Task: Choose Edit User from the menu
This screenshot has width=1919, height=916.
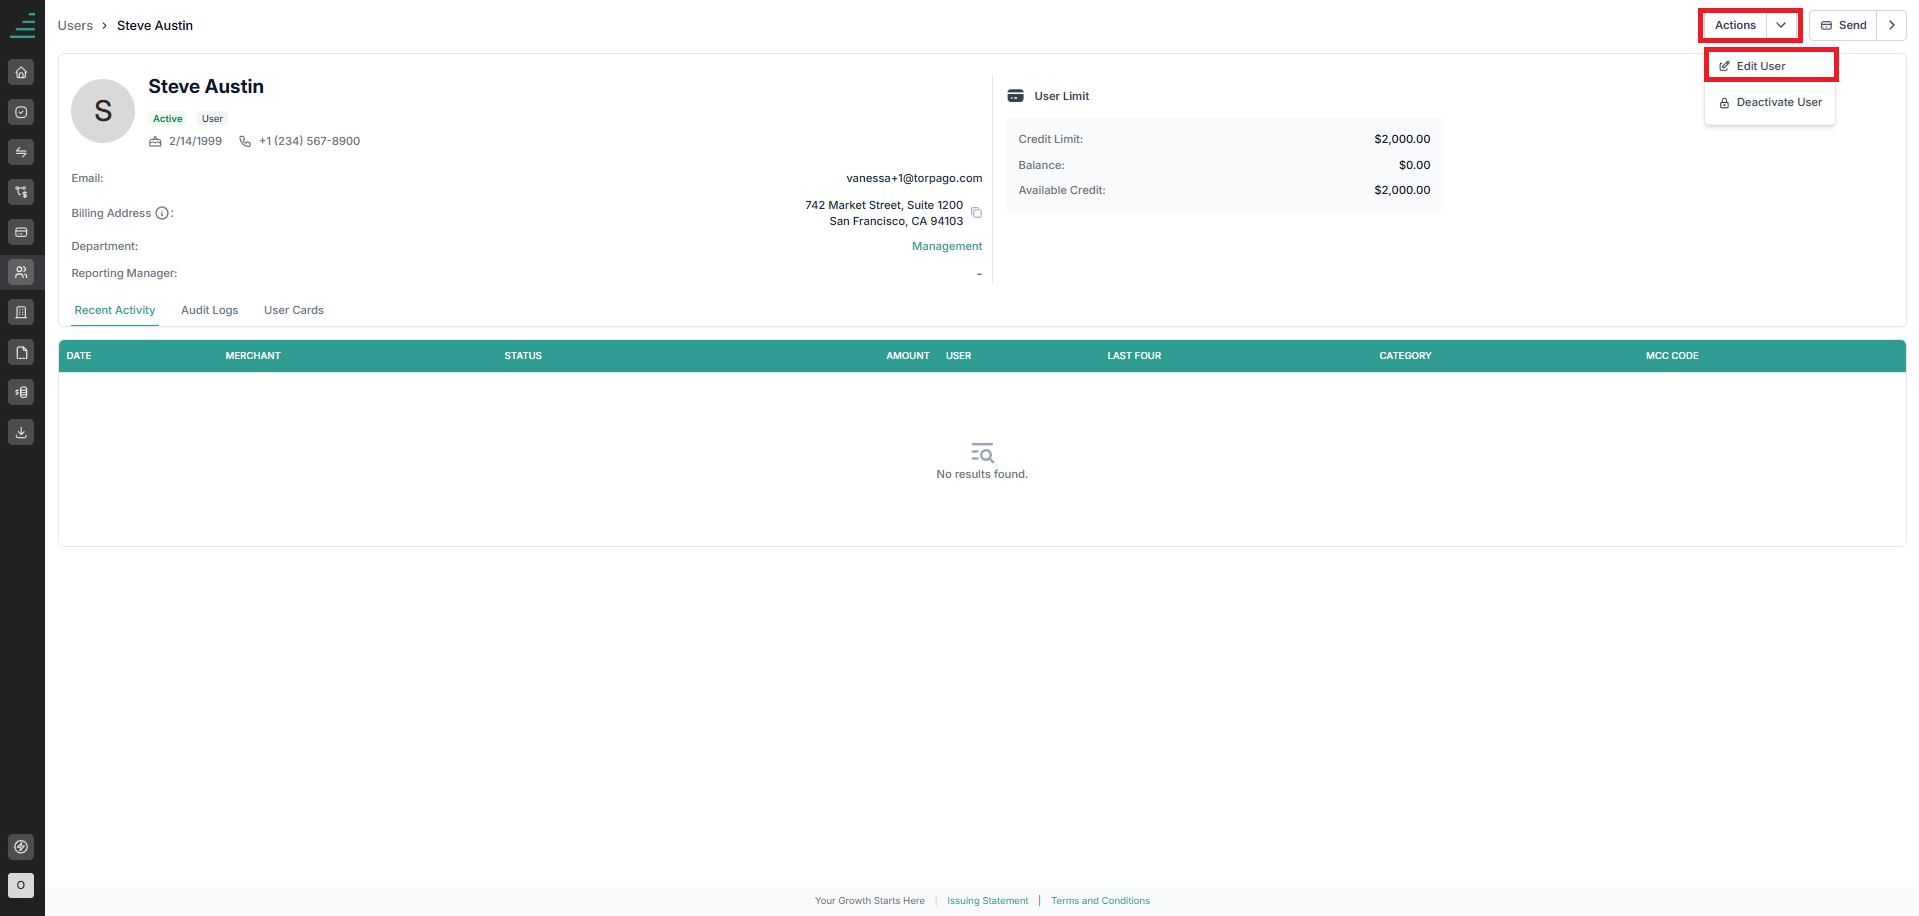Action: click(1770, 66)
